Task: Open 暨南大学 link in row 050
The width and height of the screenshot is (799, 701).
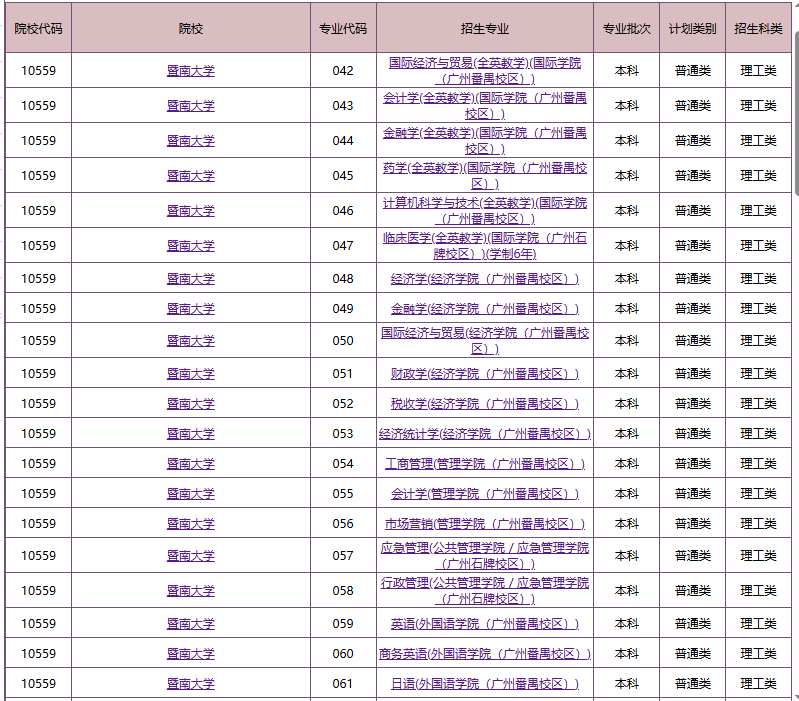Action: pyautogui.click(x=191, y=341)
